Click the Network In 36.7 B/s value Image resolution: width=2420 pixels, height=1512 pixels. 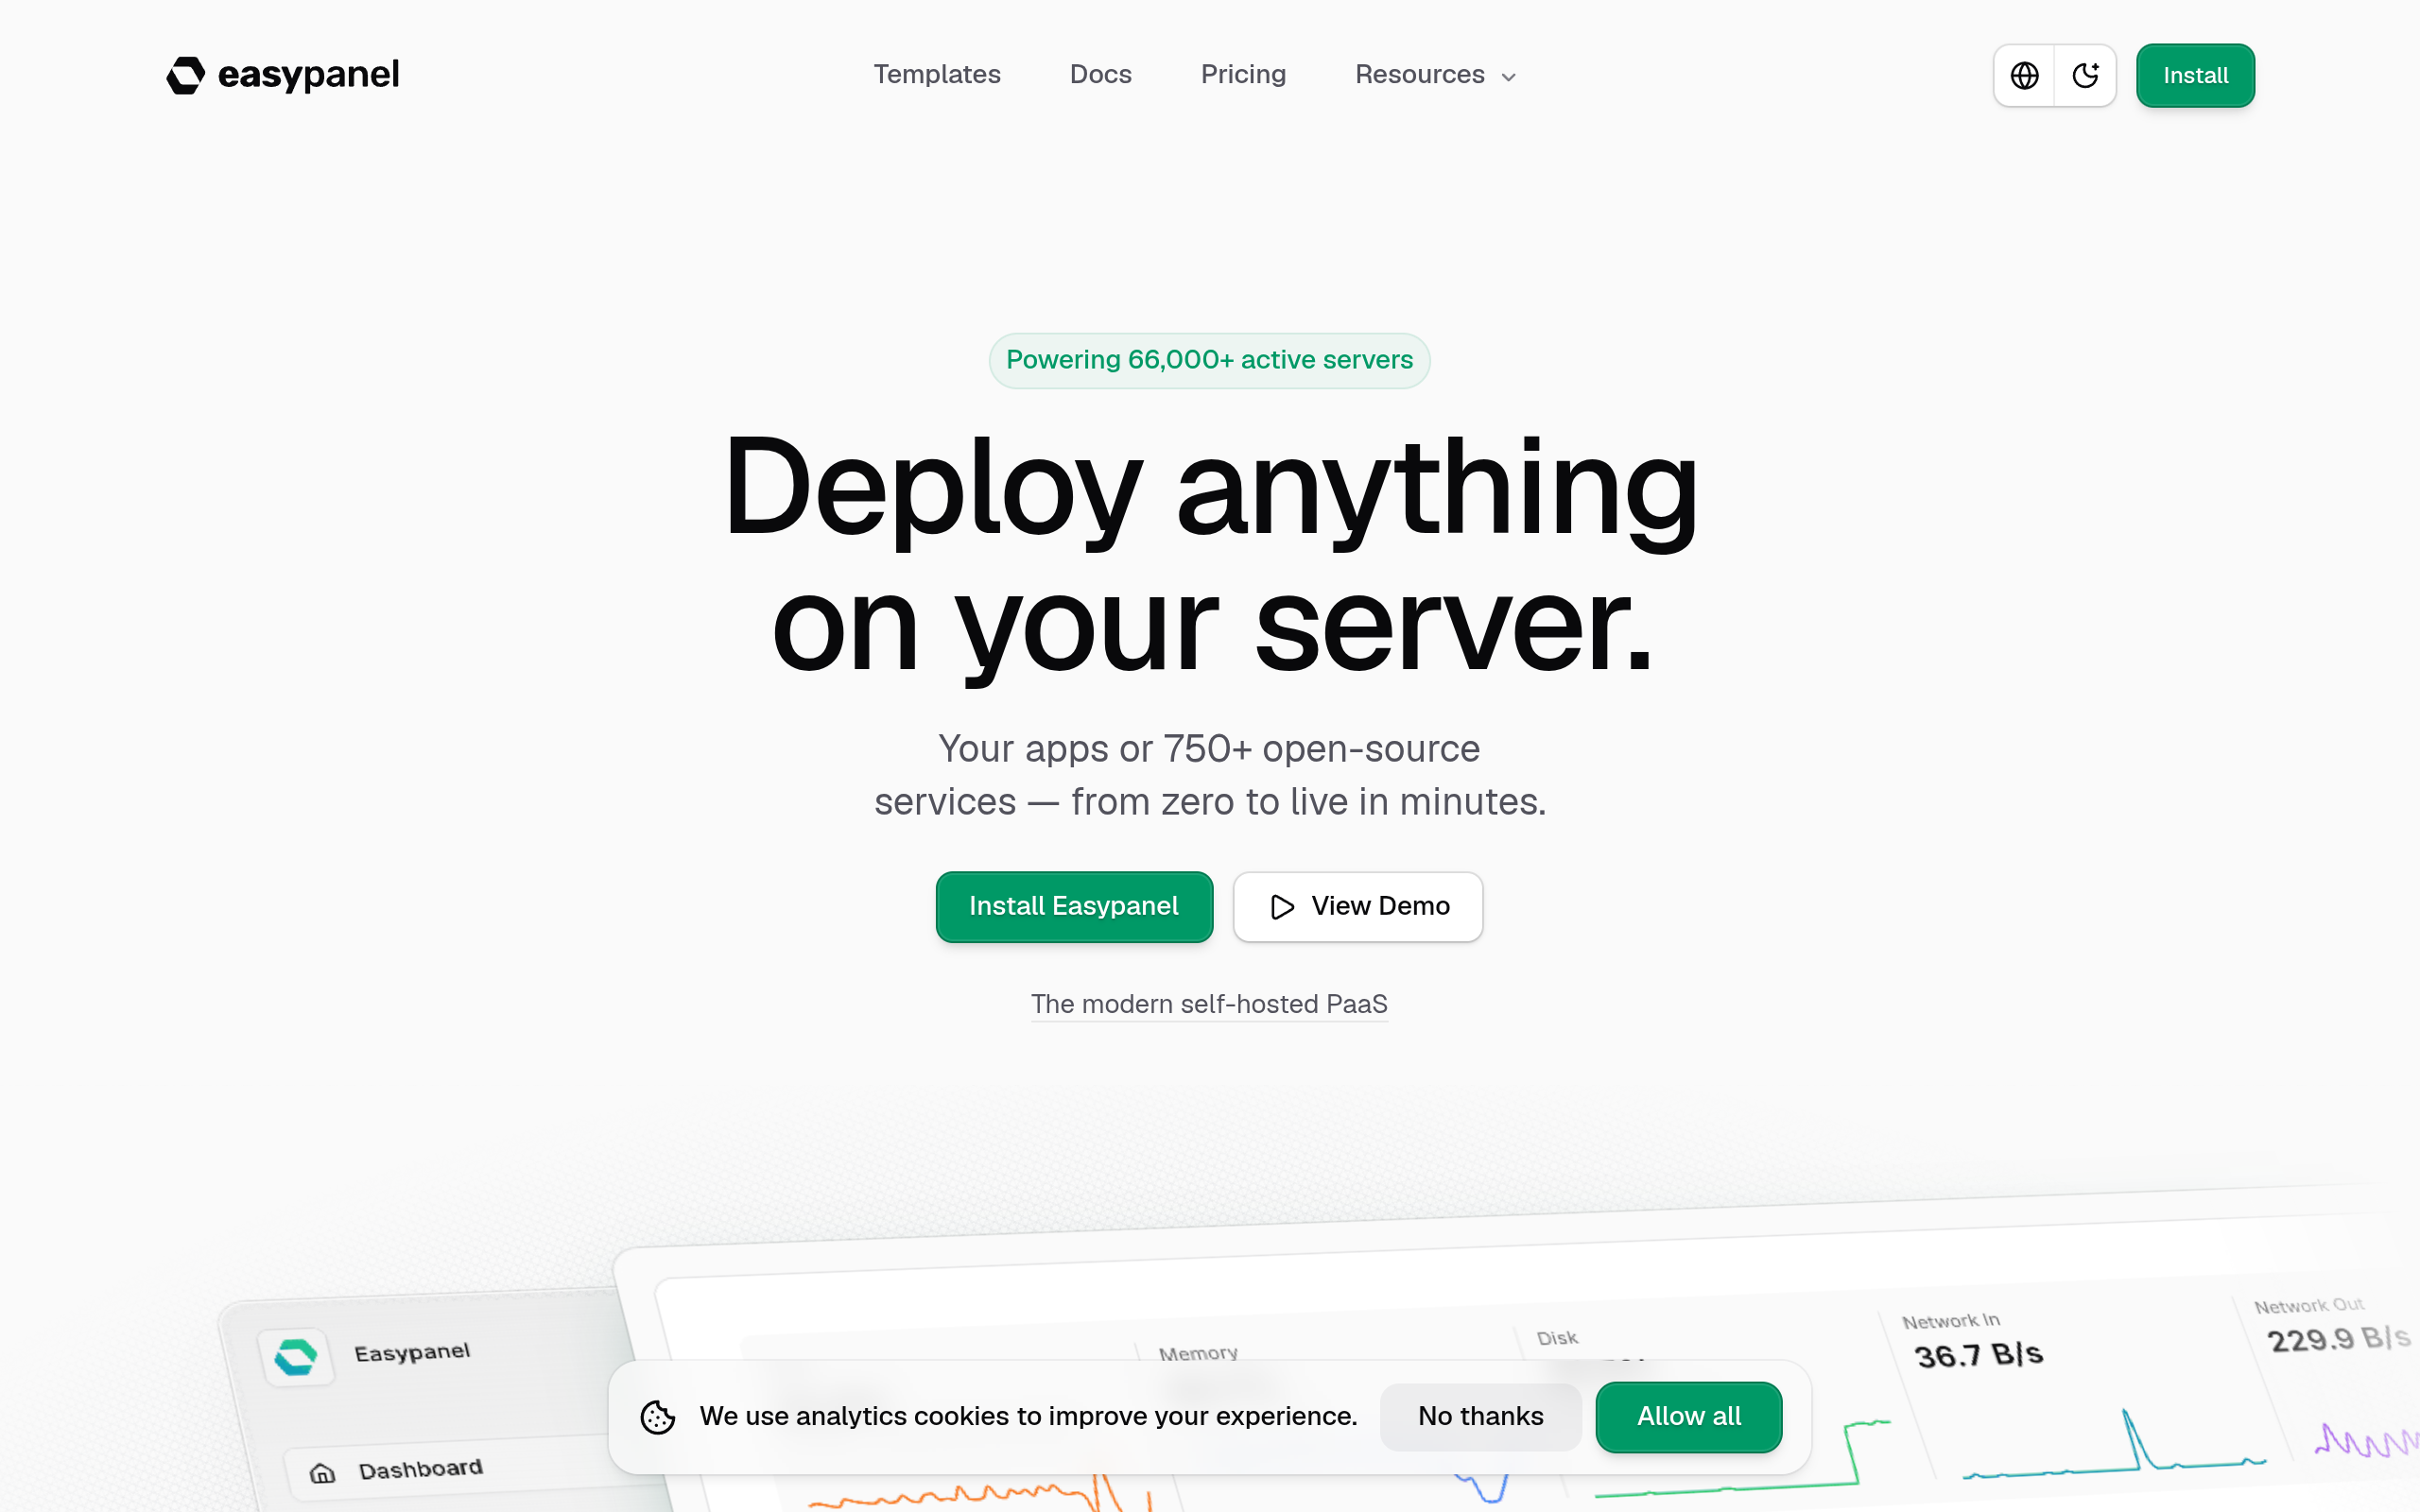point(1978,1355)
